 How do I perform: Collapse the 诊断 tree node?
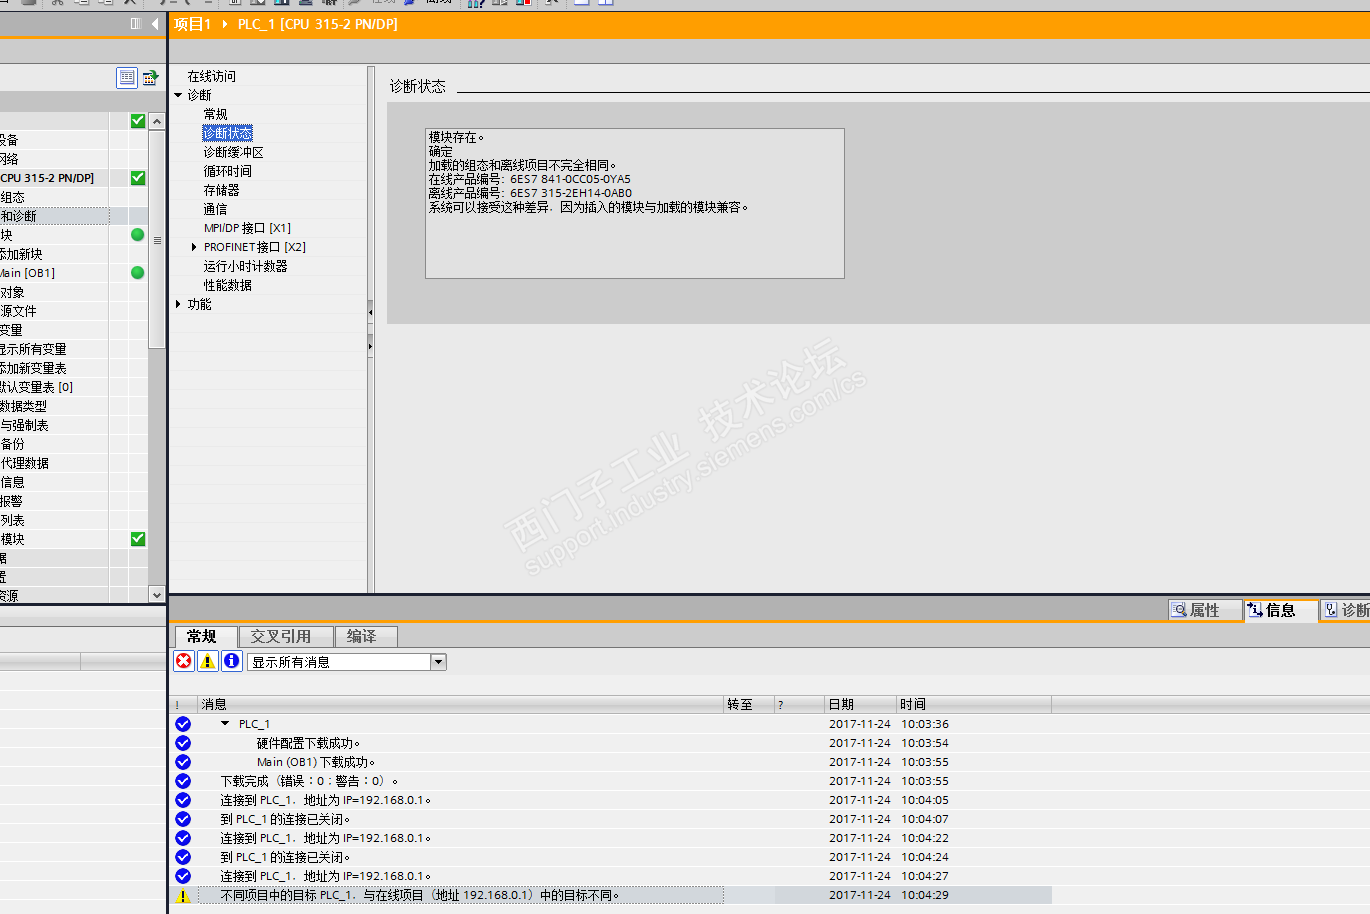tap(179, 95)
